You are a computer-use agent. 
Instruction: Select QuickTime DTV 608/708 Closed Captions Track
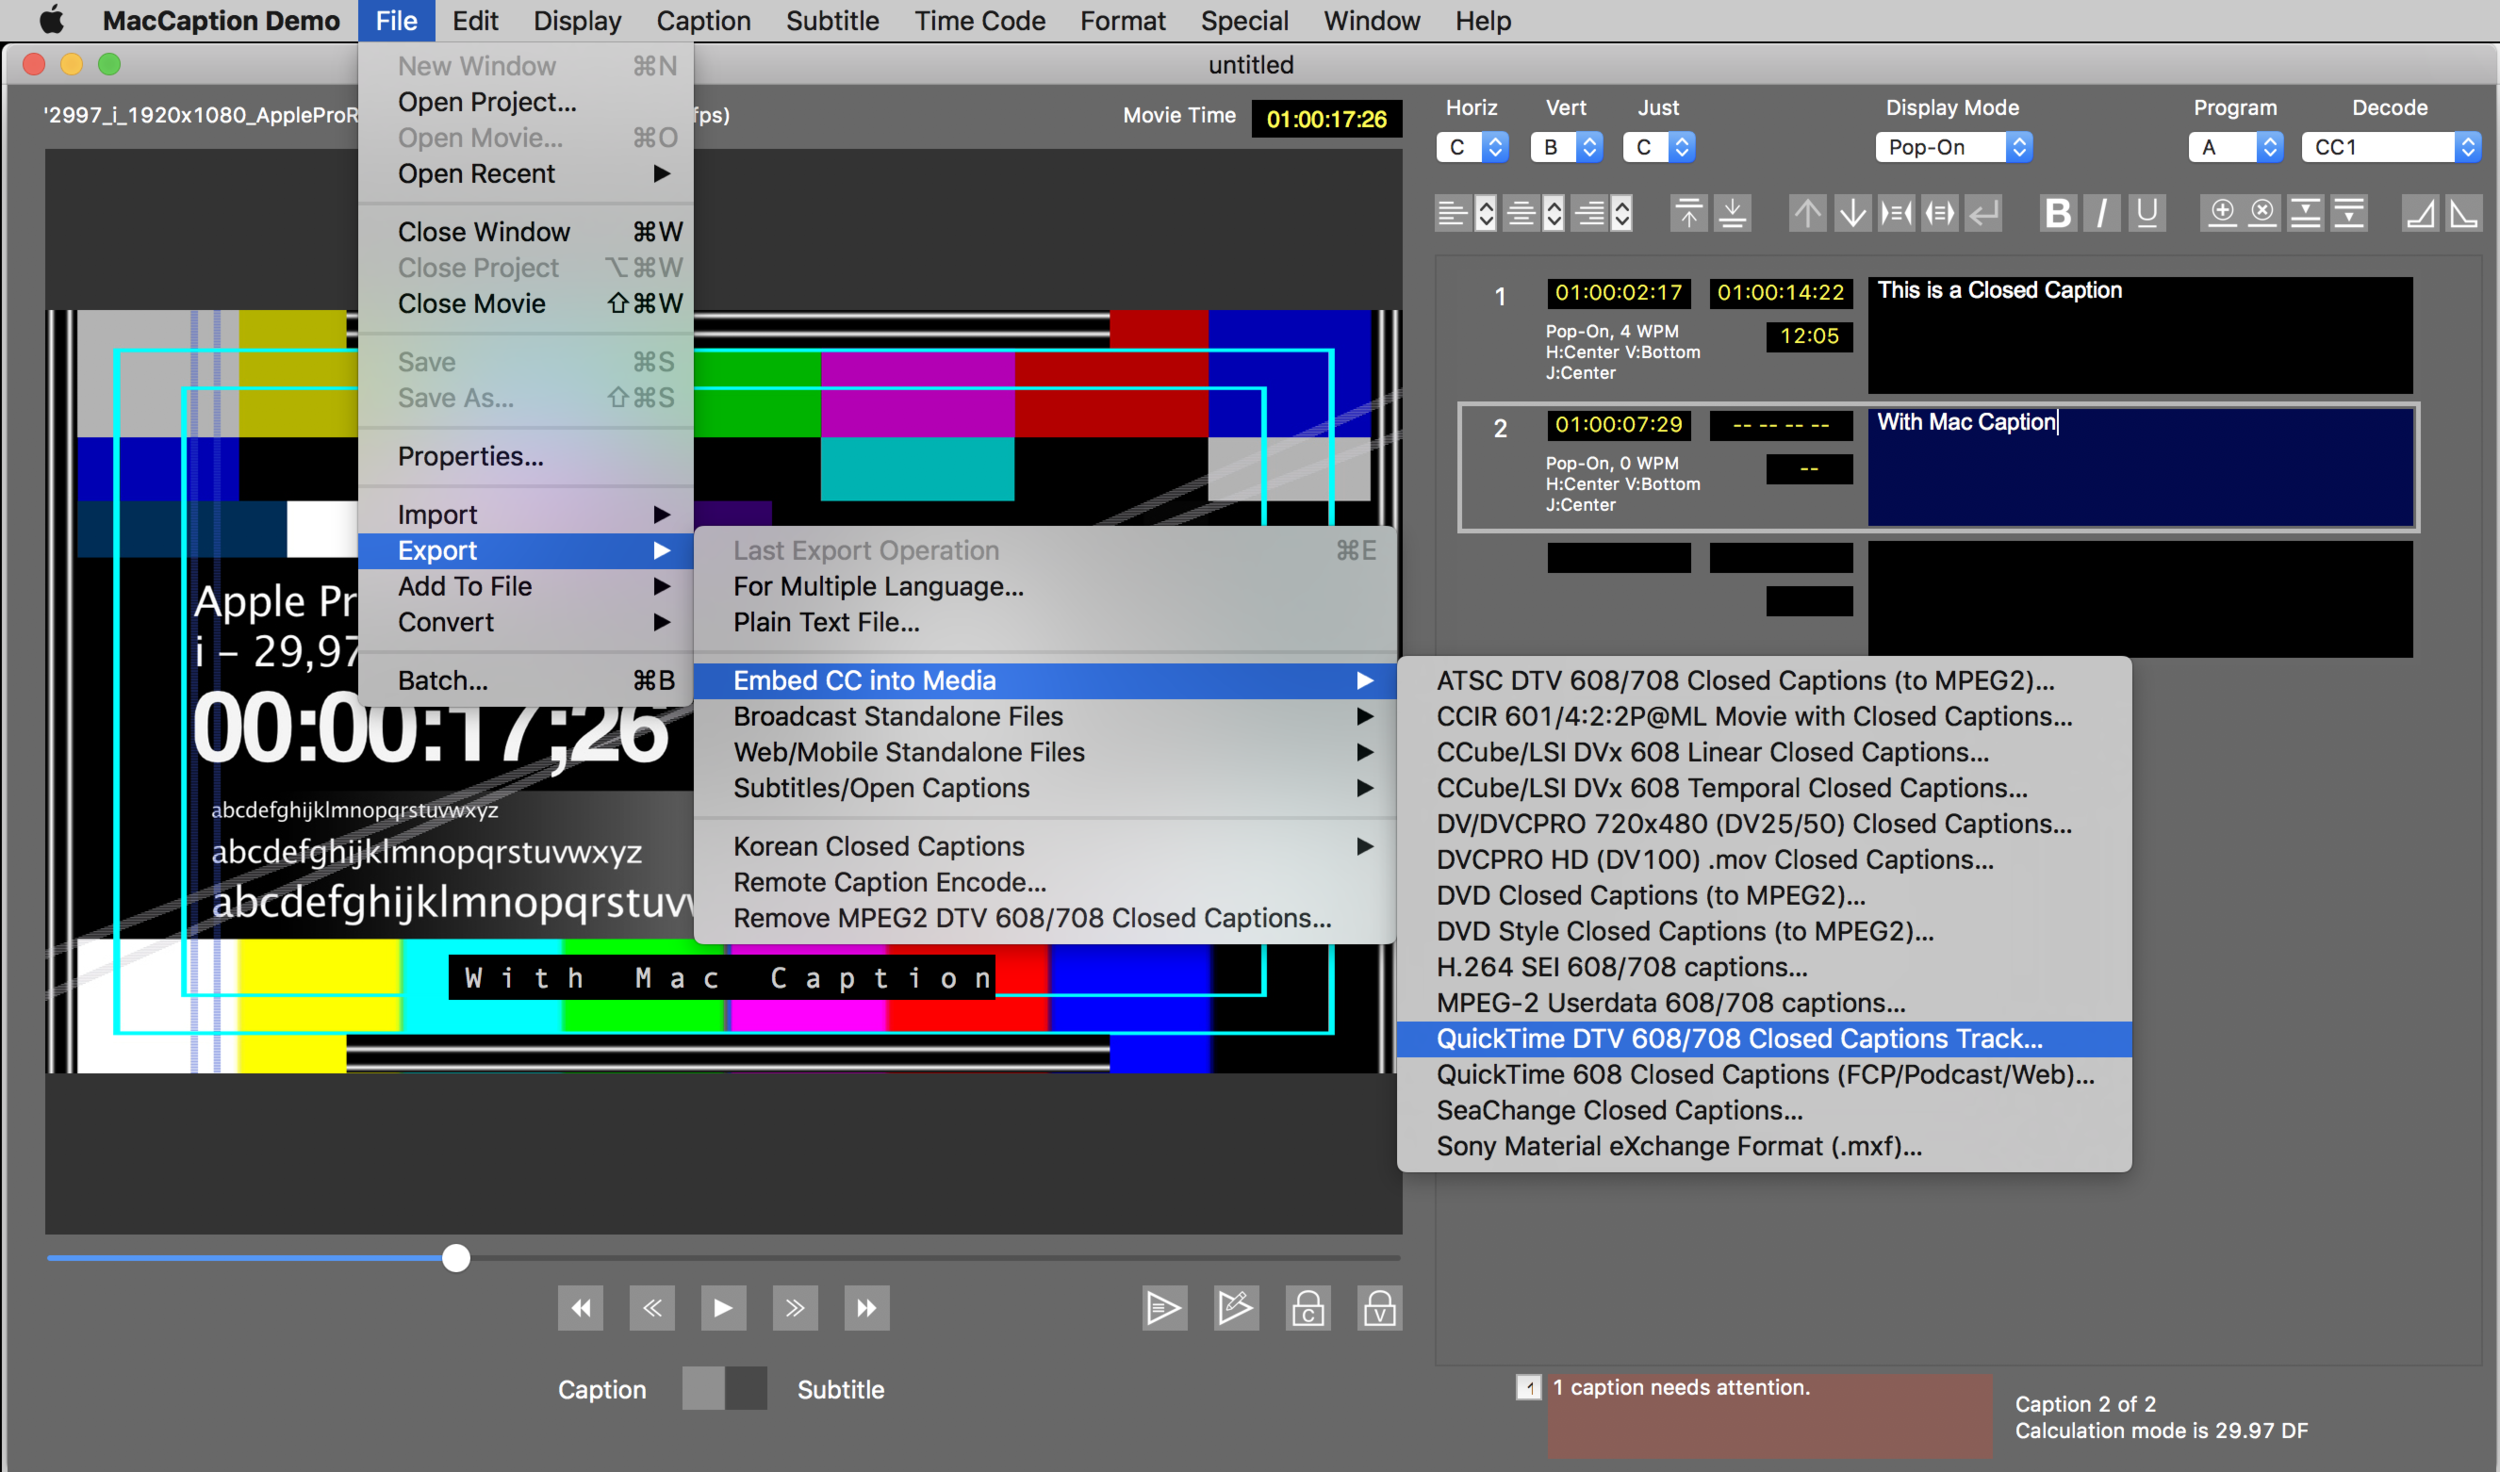[1764, 1039]
